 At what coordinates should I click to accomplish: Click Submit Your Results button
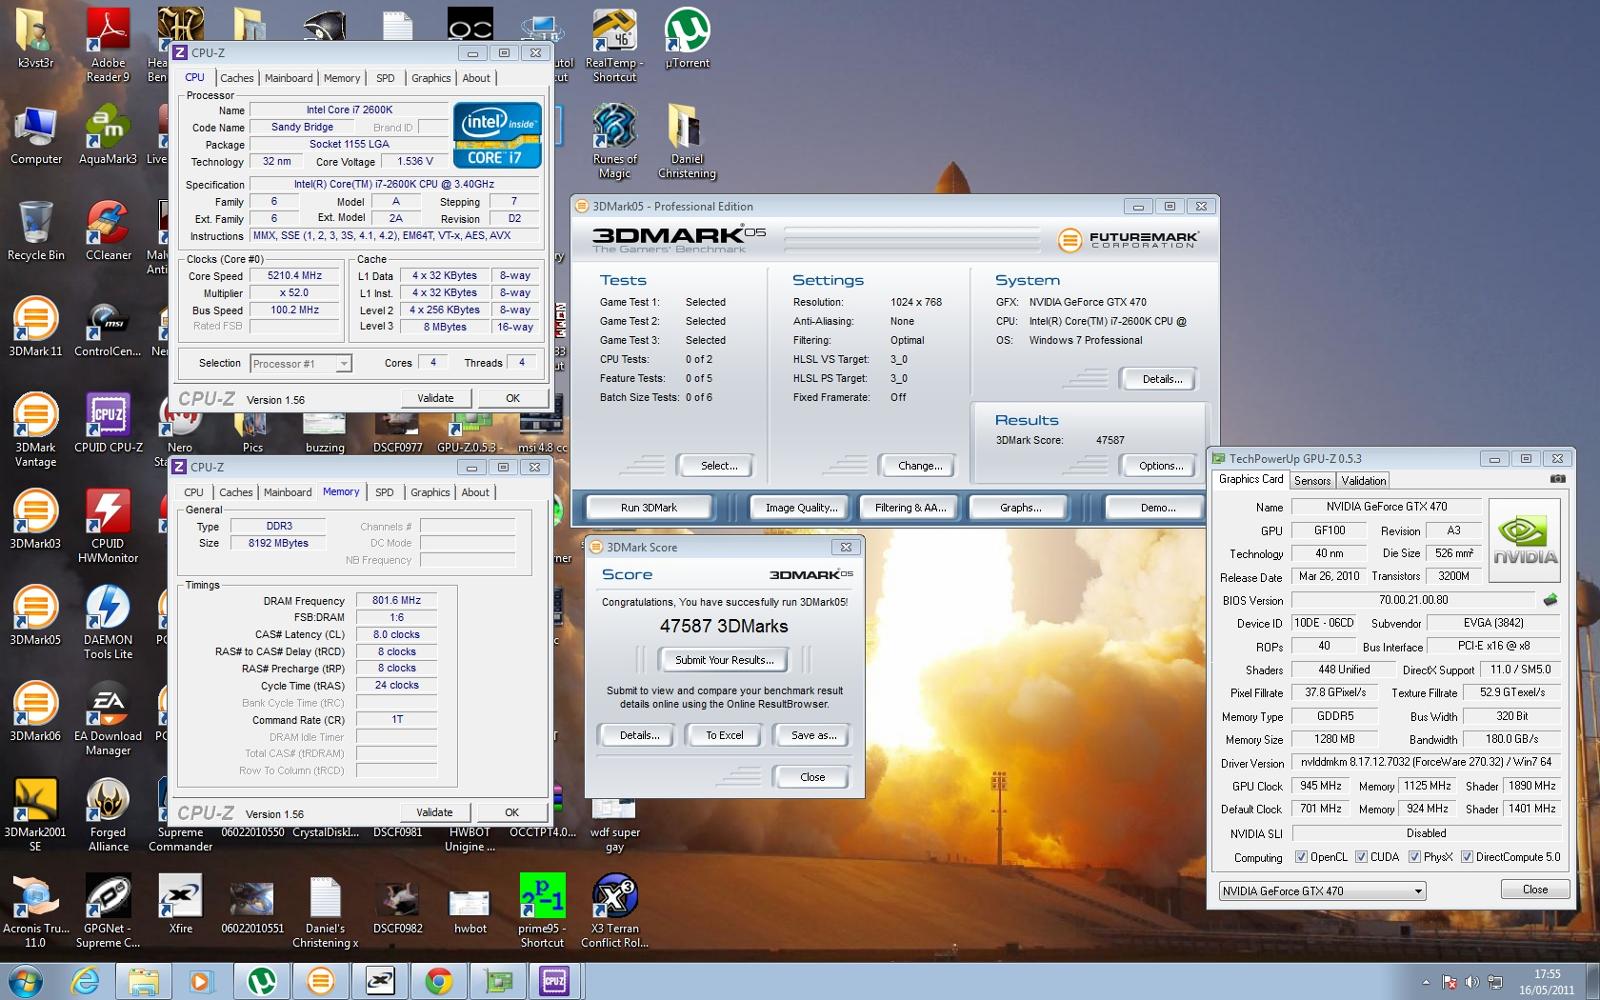(724, 660)
